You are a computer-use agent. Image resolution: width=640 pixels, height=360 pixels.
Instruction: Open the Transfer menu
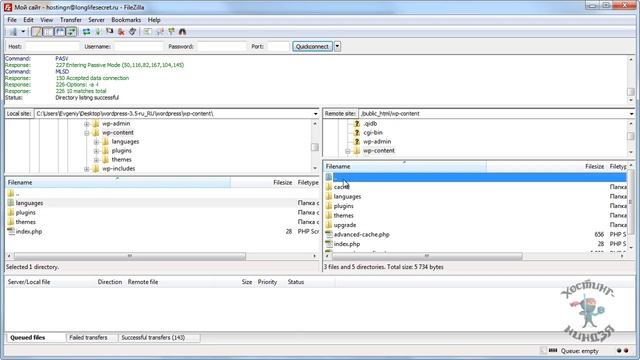point(71,20)
